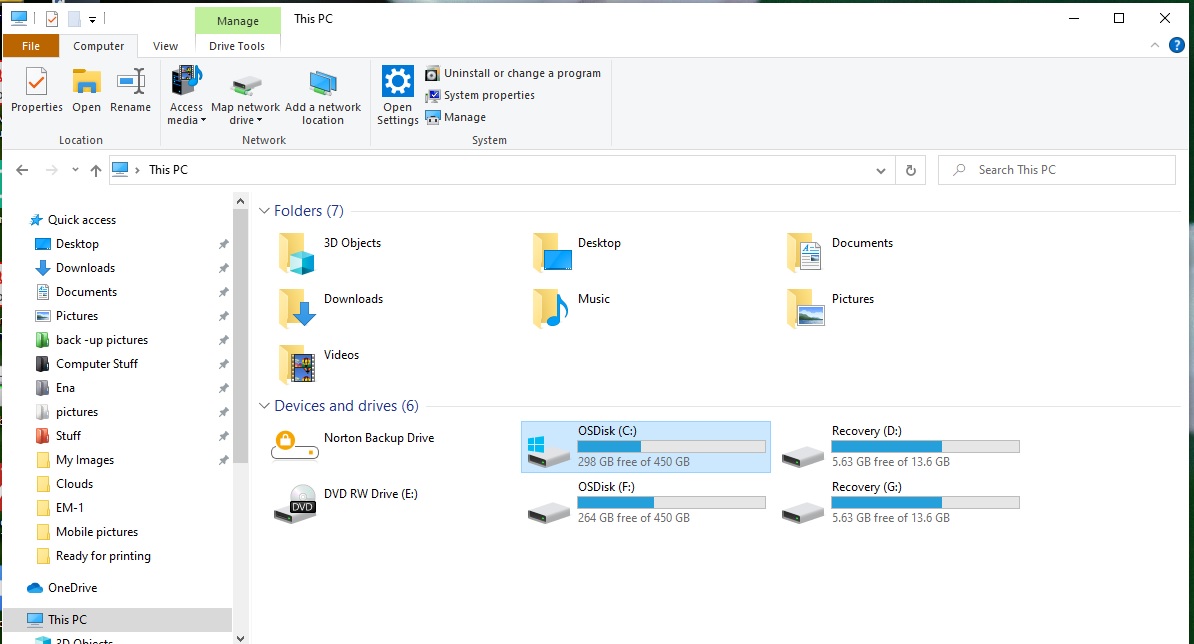The width and height of the screenshot is (1194, 644).
Task: Collapse the ribbon with the chevron
Action: [1154, 46]
